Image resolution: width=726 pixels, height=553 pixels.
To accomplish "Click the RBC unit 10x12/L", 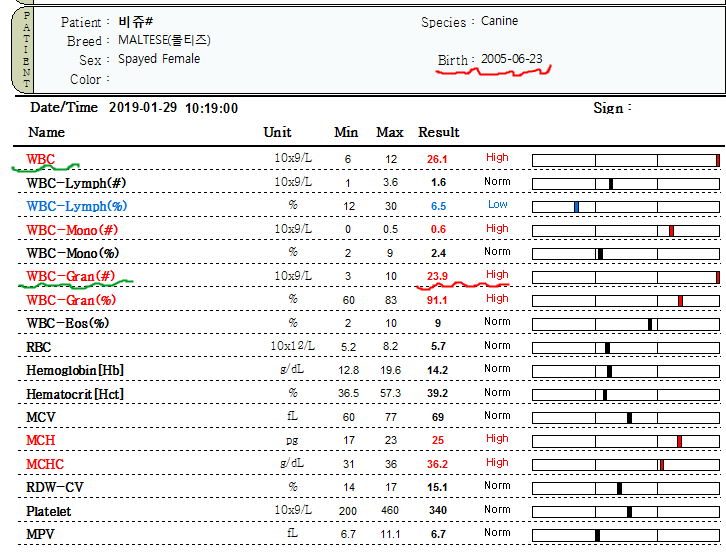I will tap(293, 346).
